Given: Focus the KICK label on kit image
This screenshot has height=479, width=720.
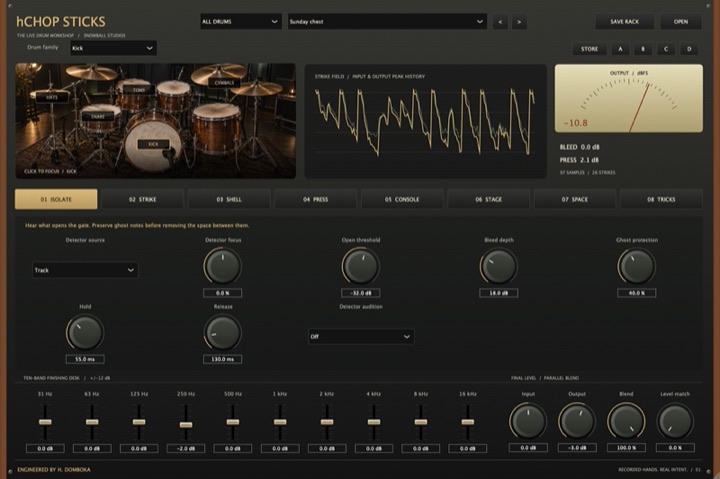Looking at the screenshot, I should [x=153, y=144].
